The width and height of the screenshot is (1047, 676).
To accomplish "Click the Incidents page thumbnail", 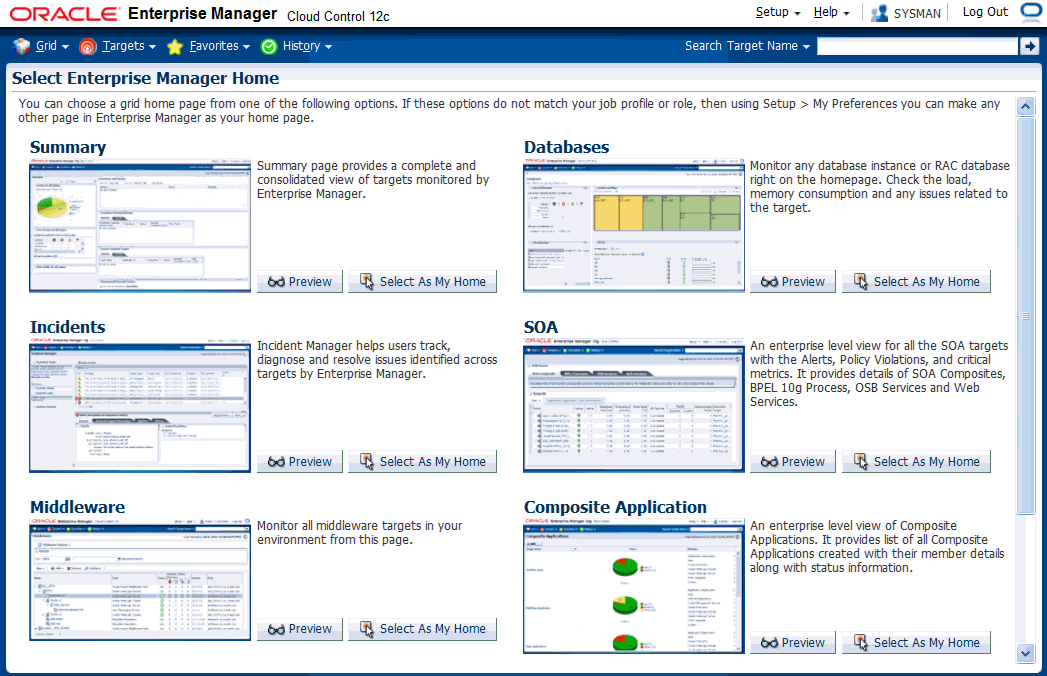I will click(140, 405).
